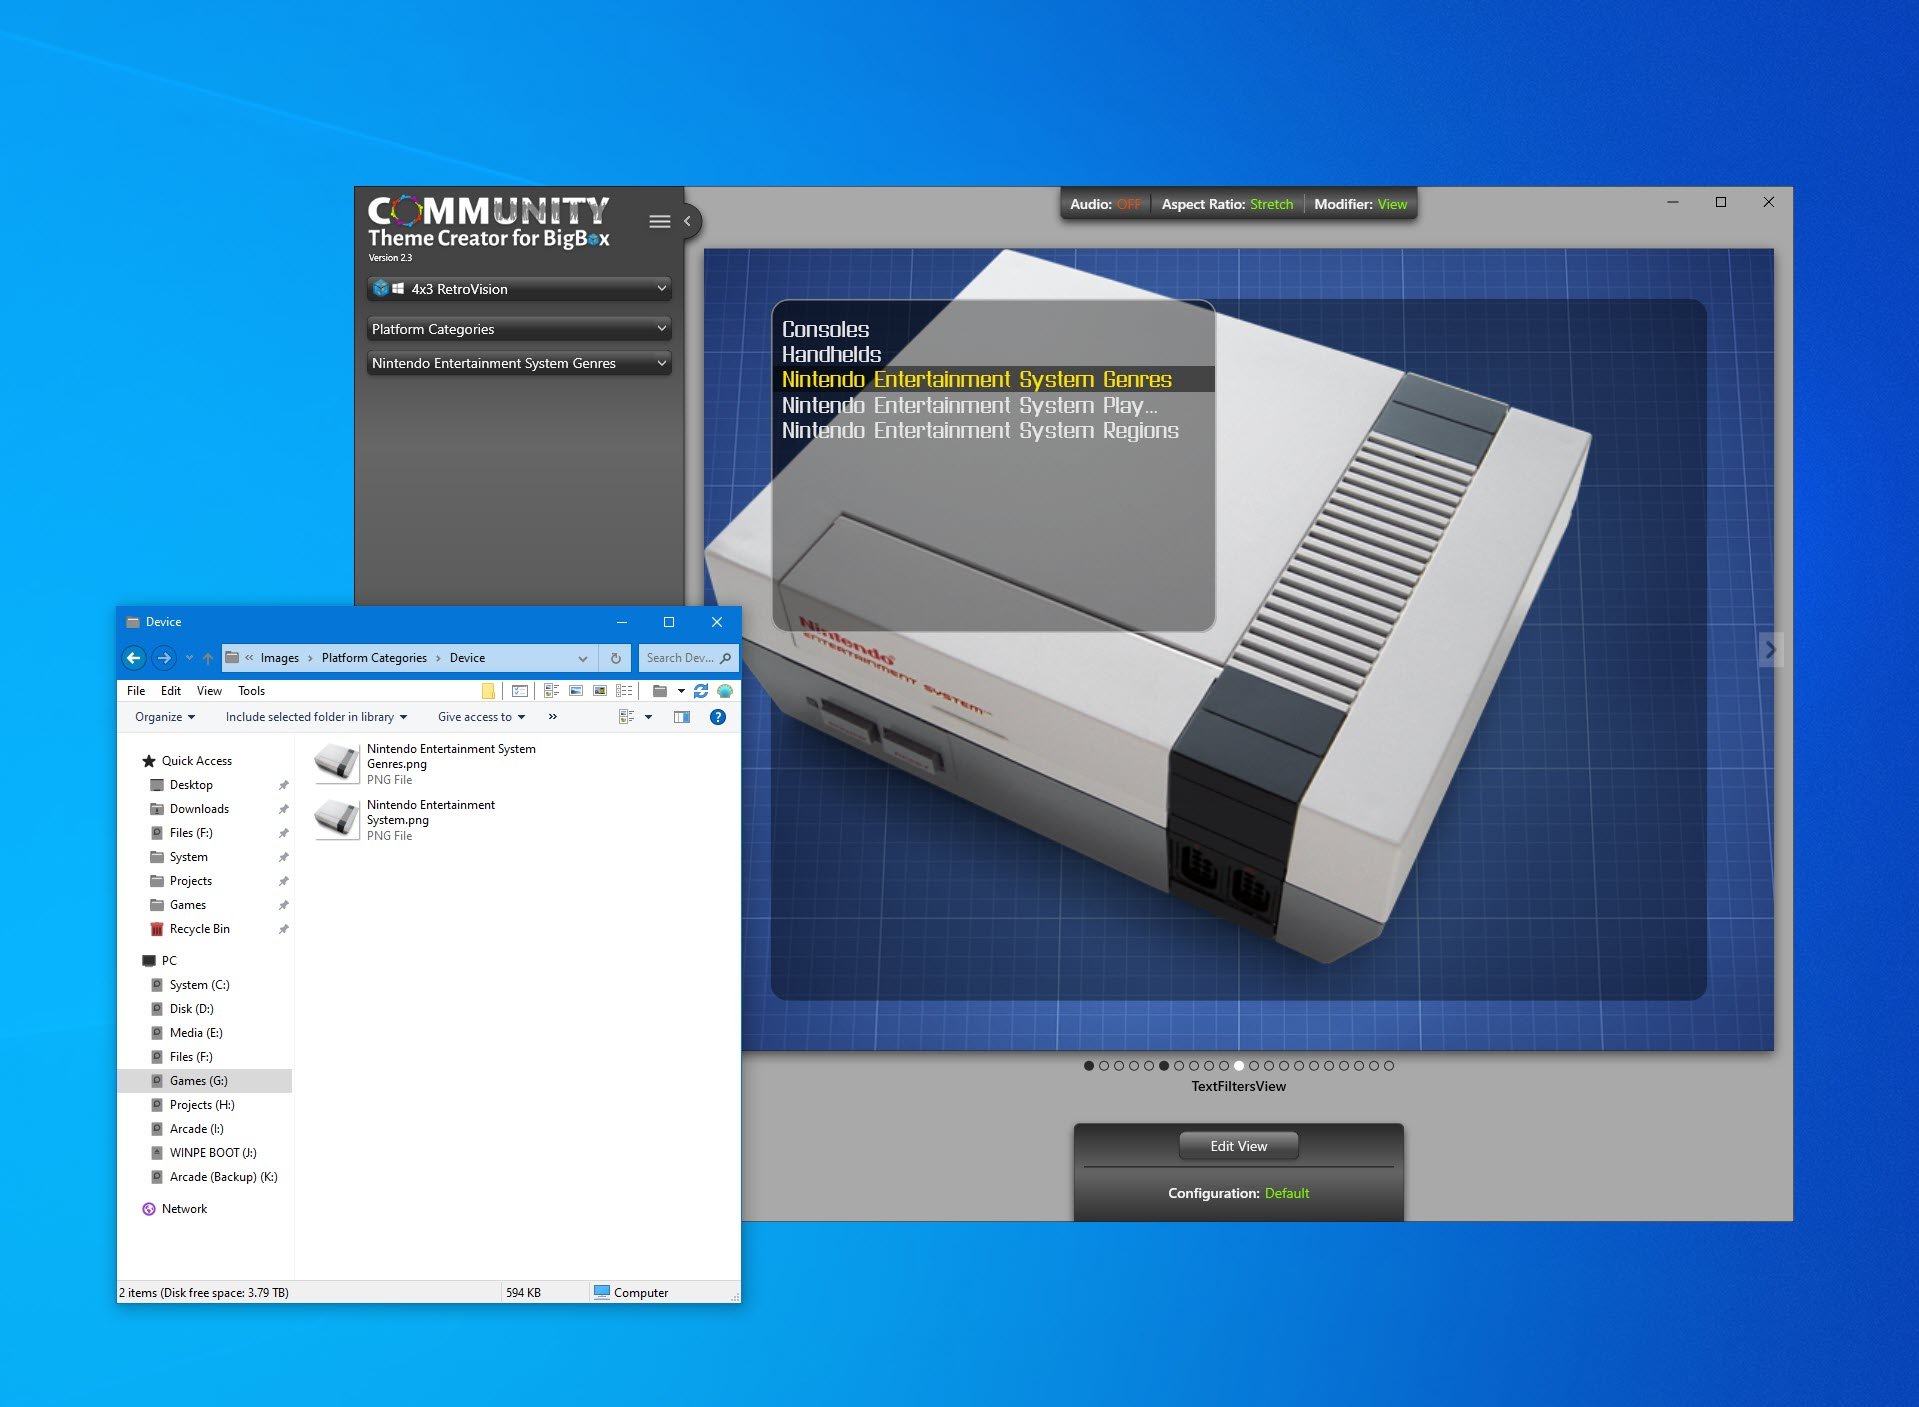Switch to large picture view icon
The width and height of the screenshot is (1919, 1407).
point(600,690)
